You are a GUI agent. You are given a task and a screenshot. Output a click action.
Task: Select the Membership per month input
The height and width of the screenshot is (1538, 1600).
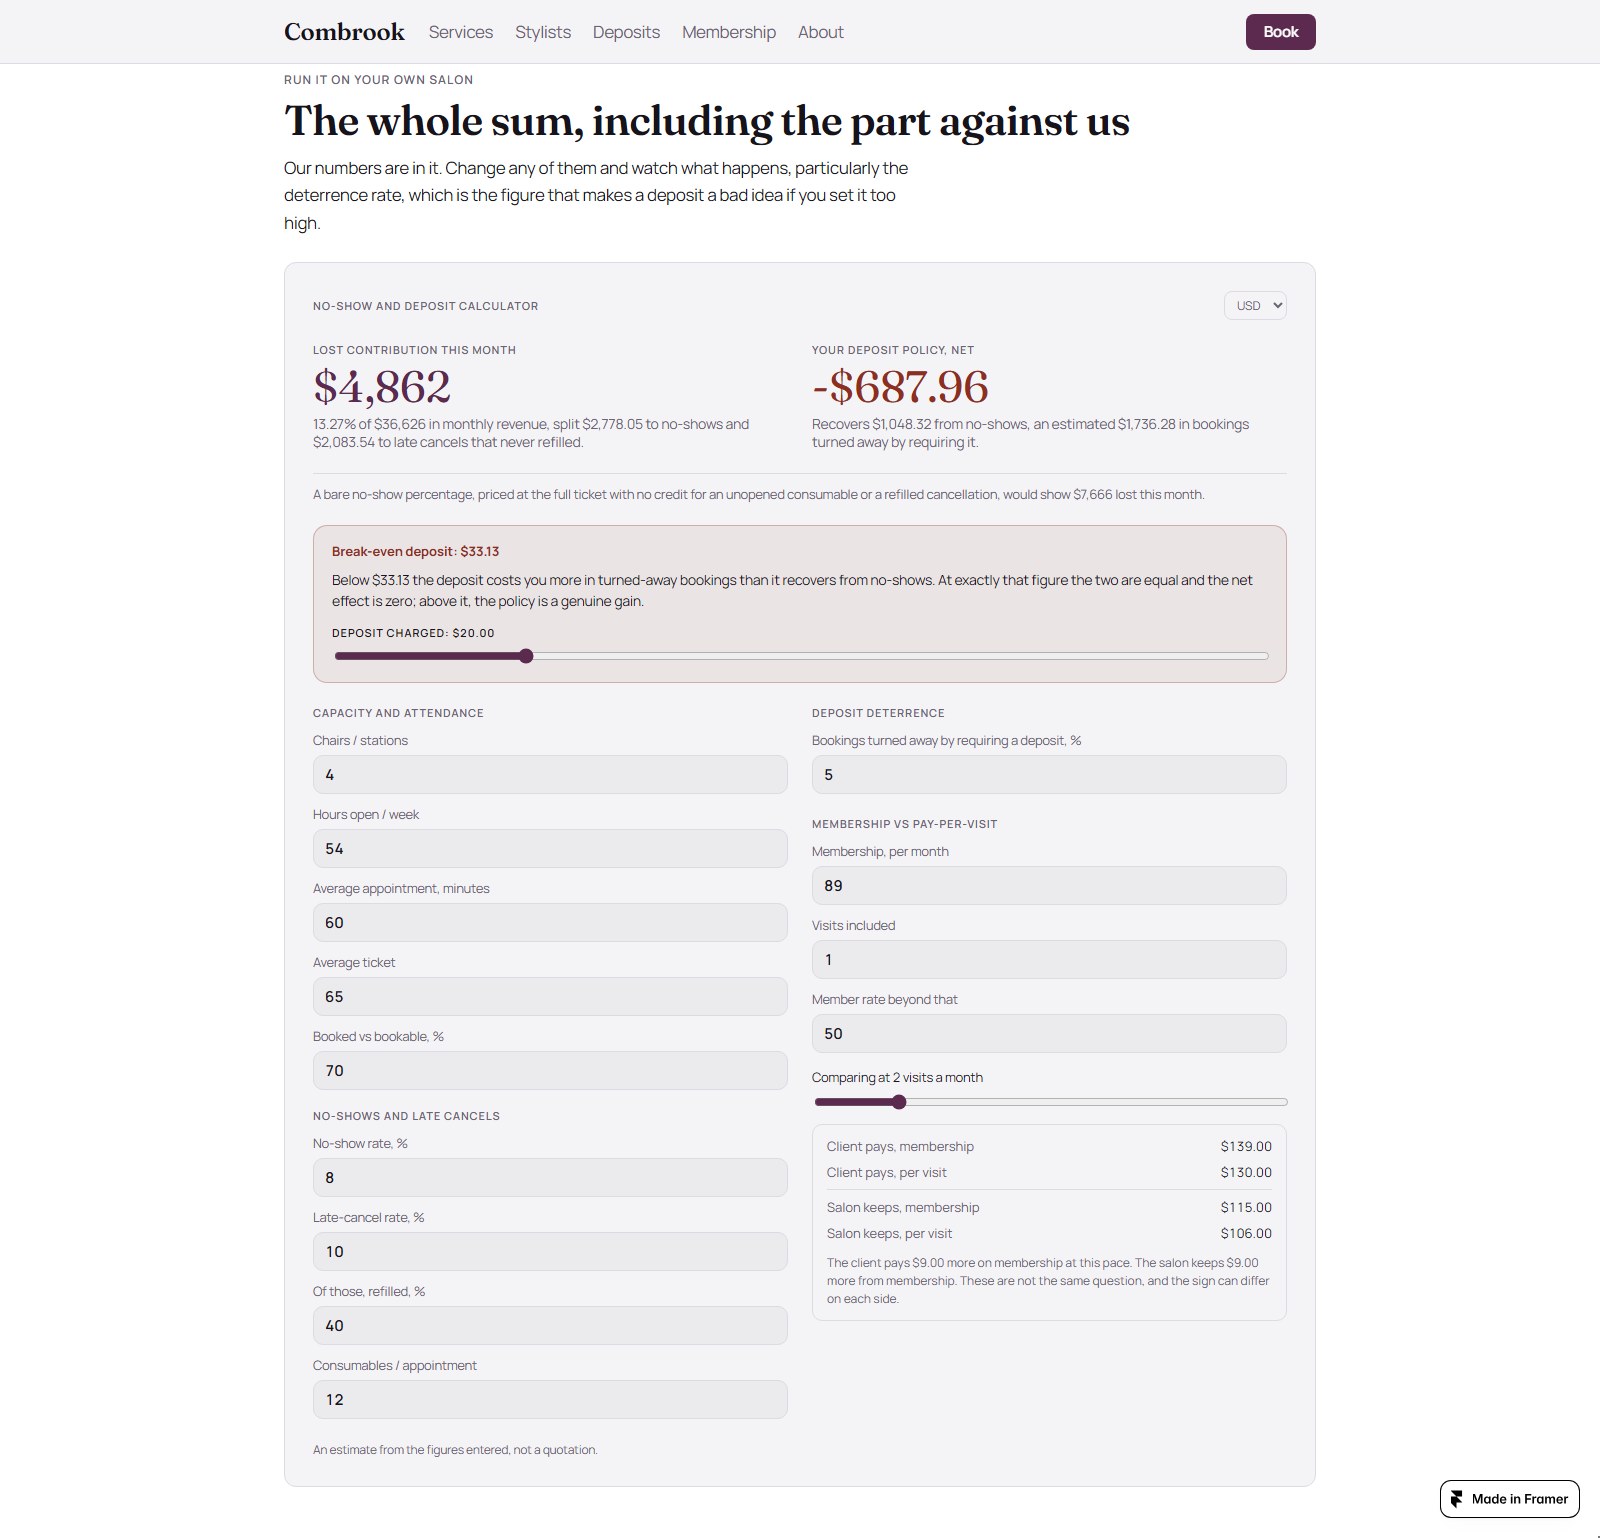(1049, 886)
